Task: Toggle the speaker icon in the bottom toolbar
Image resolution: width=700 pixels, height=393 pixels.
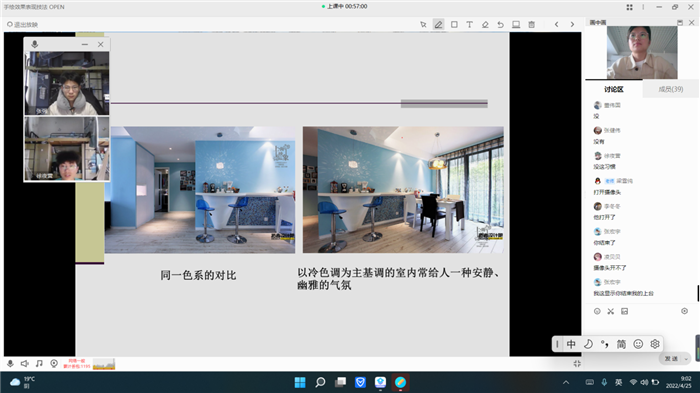Action: (x=25, y=364)
